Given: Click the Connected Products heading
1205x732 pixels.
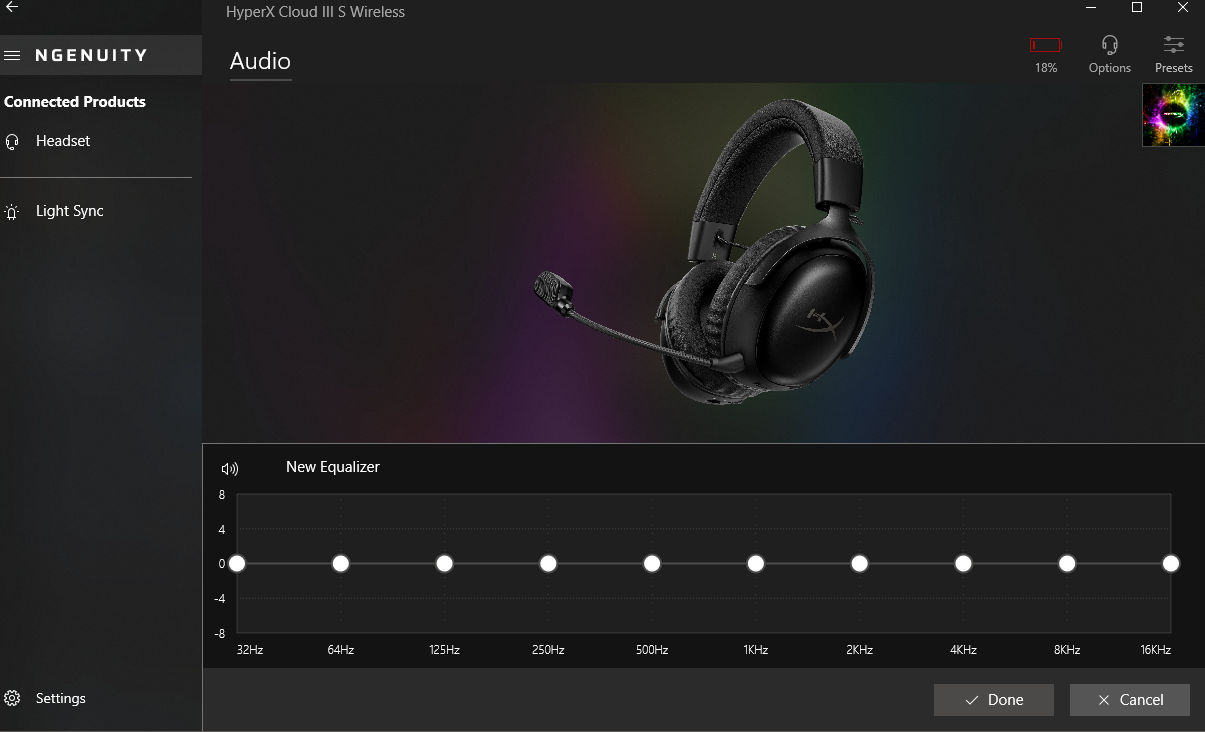Looking at the screenshot, I should [x=75, y=102].
